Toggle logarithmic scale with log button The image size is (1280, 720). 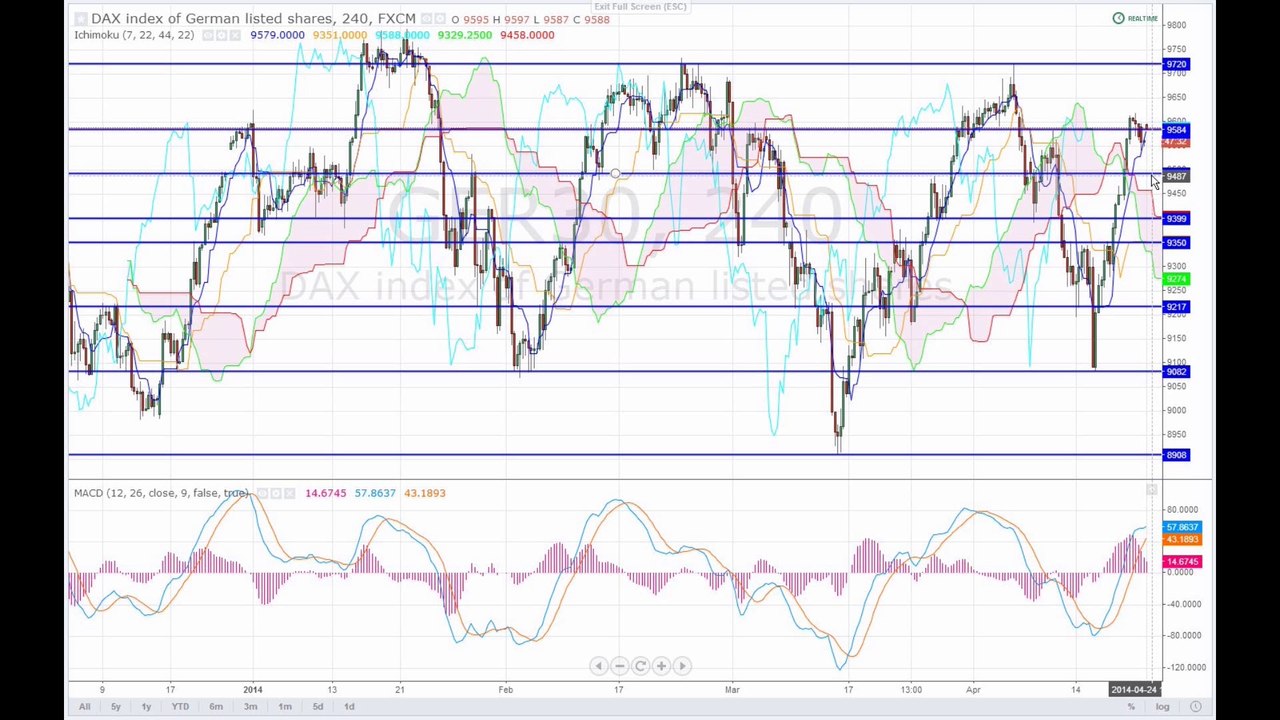pos(1163,707)
